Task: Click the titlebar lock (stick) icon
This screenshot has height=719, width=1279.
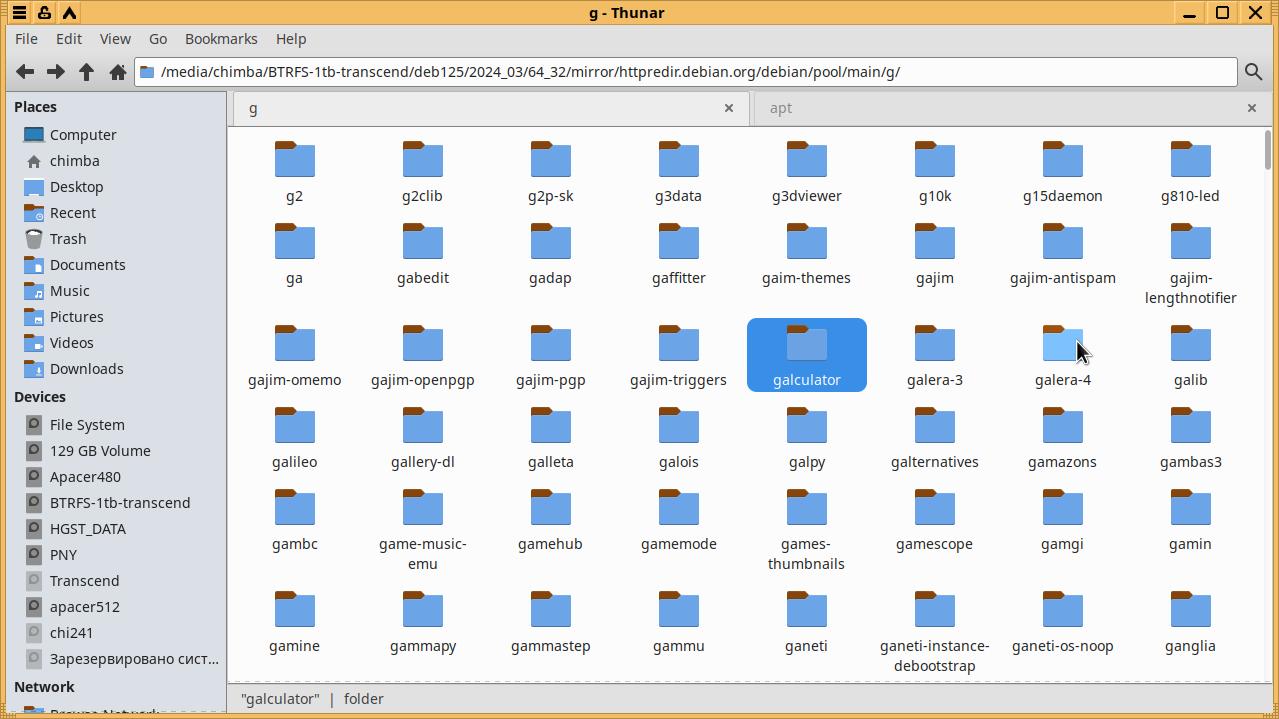Action: coord(44,13)
